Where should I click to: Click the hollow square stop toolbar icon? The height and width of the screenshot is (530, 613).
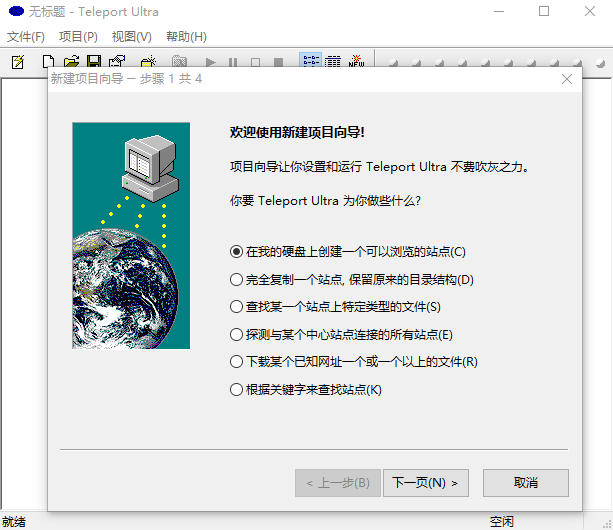pos(256,62)
